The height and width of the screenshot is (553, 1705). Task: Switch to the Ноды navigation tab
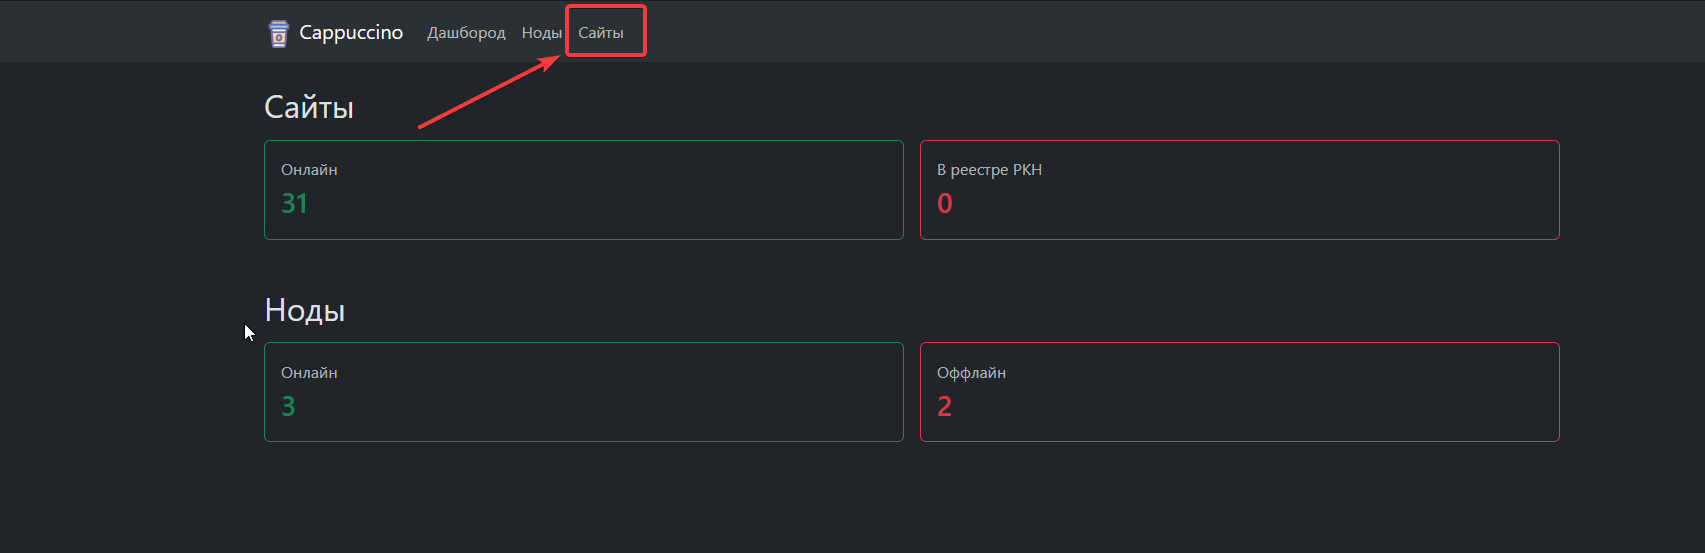coord(541,33)
